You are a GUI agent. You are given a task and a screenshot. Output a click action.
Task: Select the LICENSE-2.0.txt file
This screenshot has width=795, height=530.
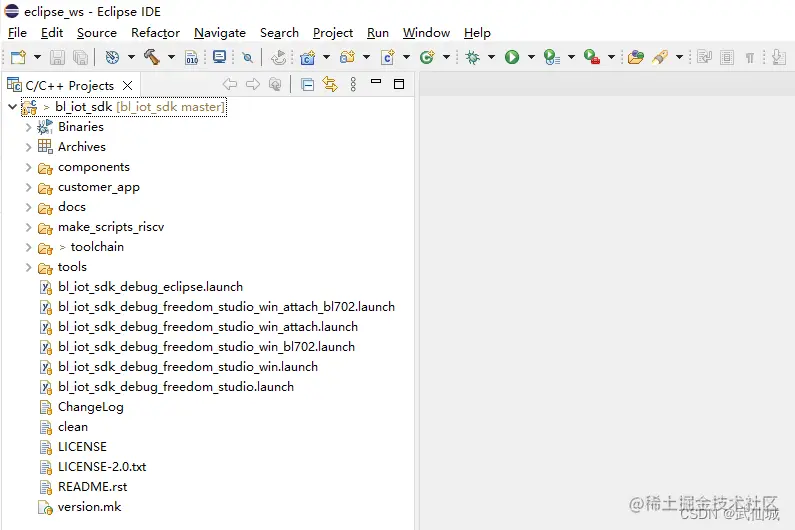[102, 467]
